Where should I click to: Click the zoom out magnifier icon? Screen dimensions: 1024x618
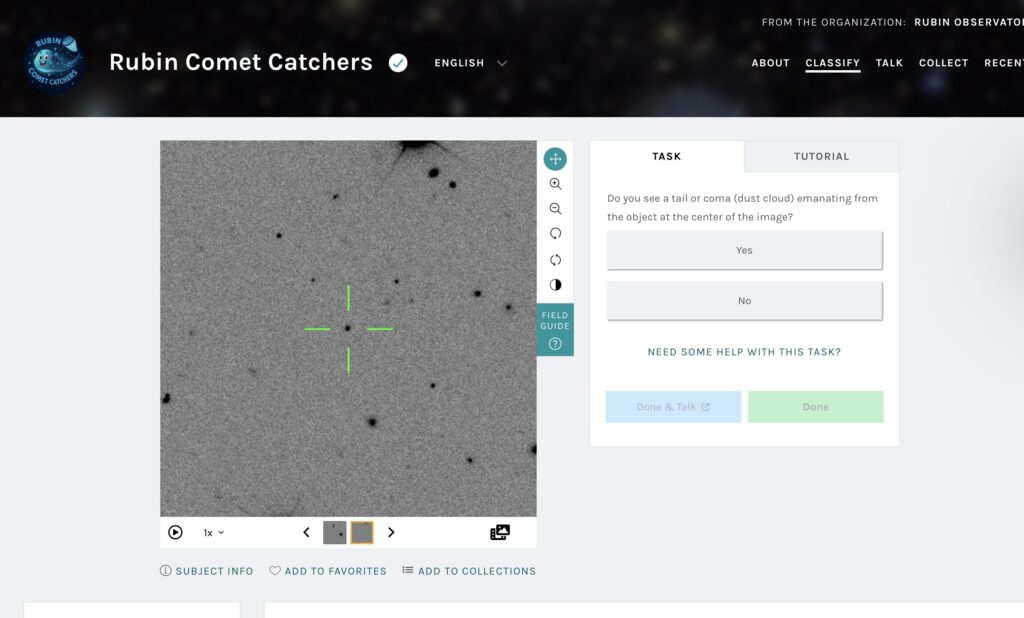[x=555, y=209]
